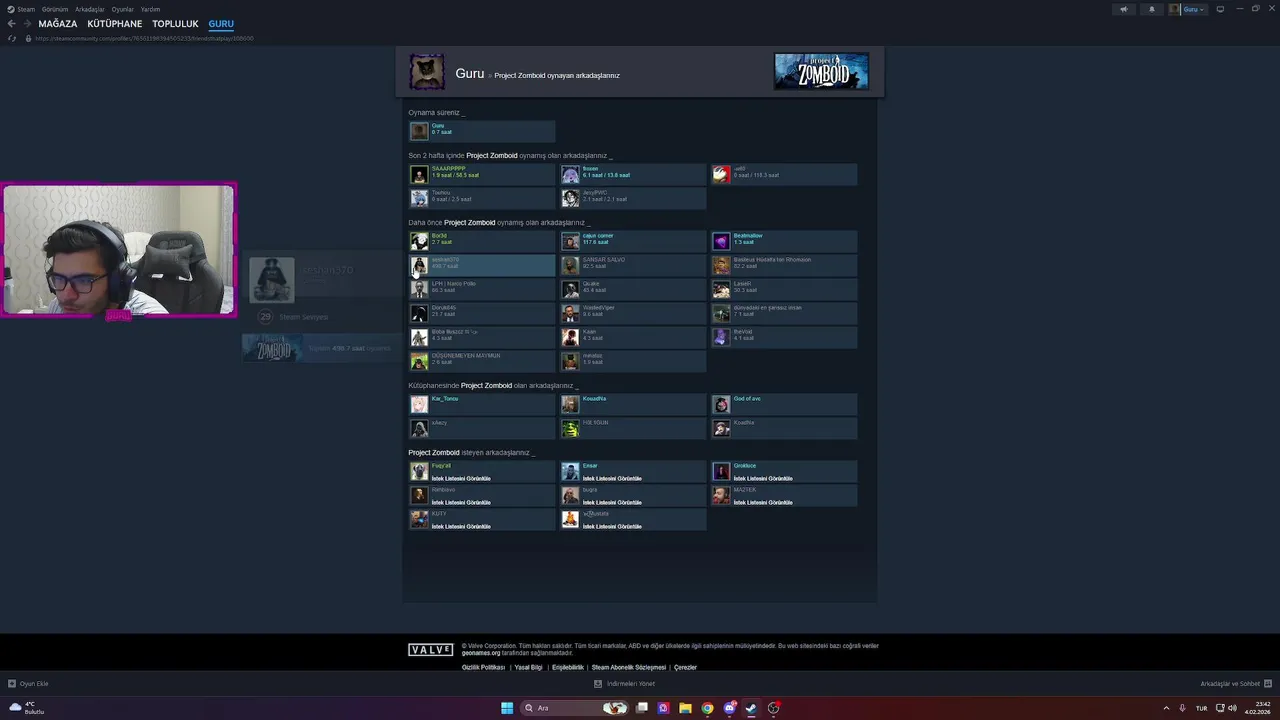Switch to the GURU tab
The height and width of the screenshot is (720, 1280).
pyautogui.click(x=221, y=24)
